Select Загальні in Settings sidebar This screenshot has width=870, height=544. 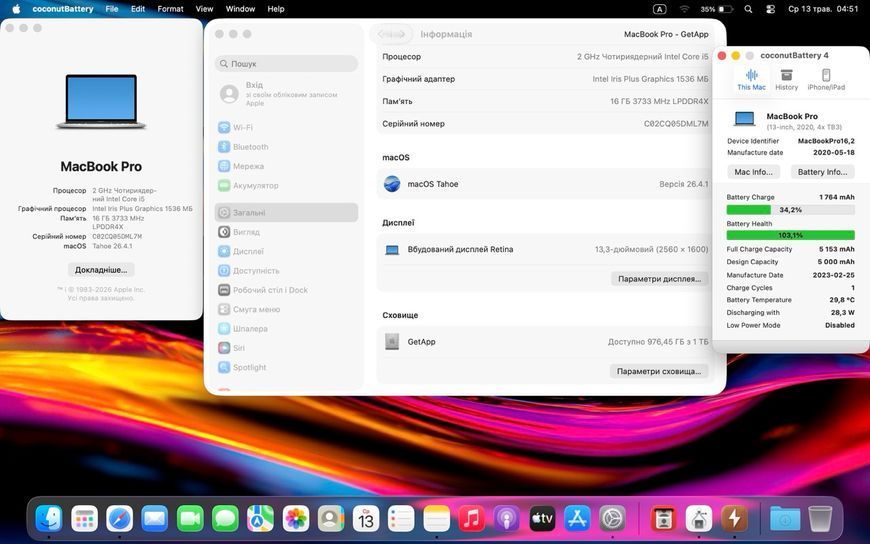(286, 213)
